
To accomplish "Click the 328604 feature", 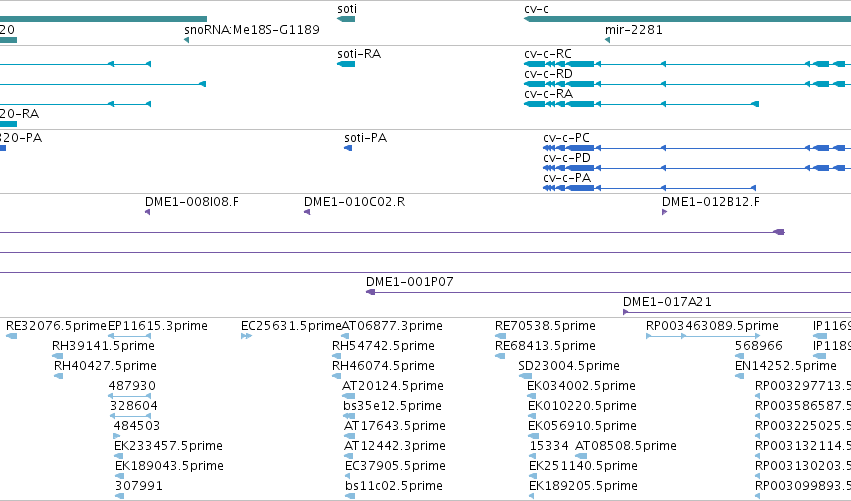I will pos(130,417).
